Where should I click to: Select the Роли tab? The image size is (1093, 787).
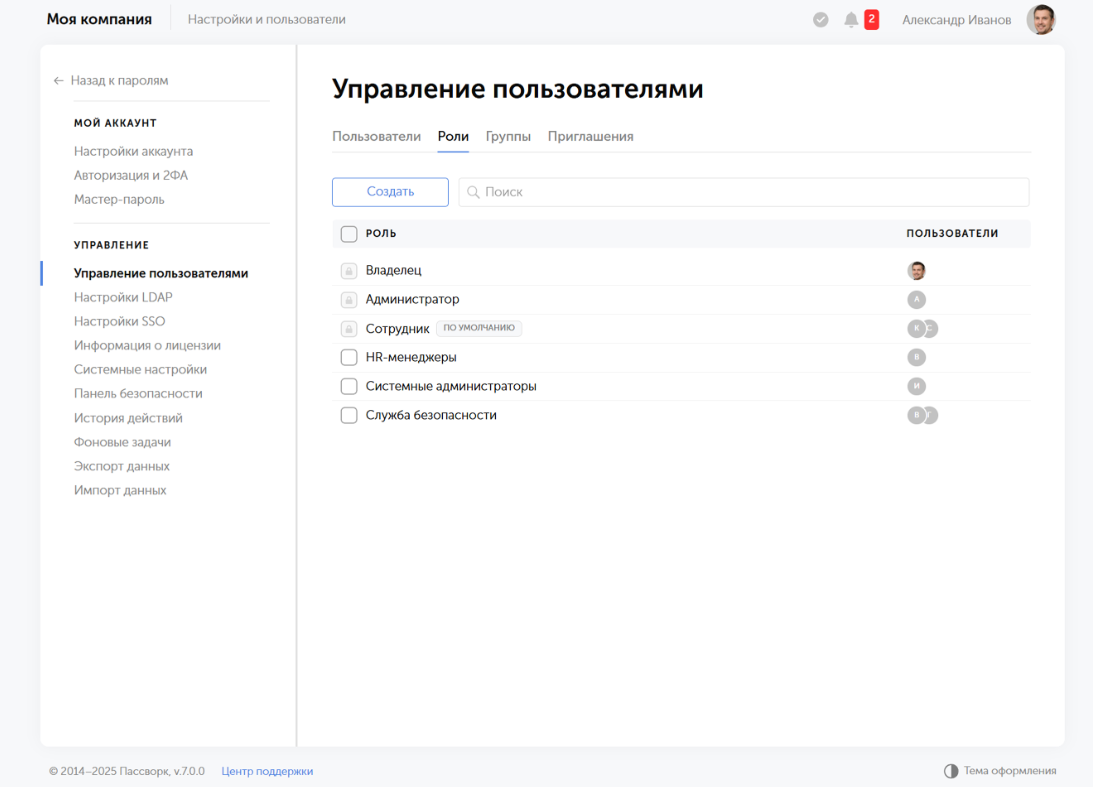pyautogui.click(x=453, y=137)
